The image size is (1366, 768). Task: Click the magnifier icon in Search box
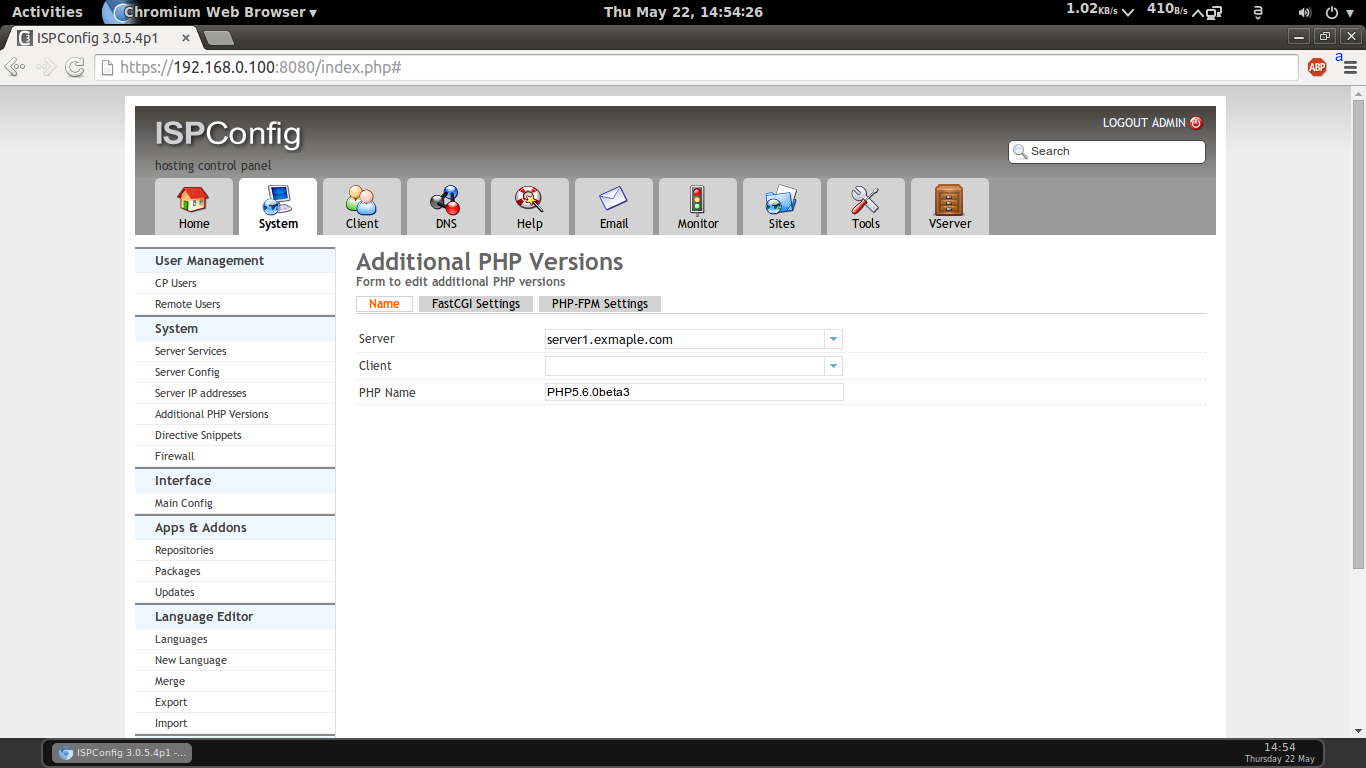[1020, 152]
